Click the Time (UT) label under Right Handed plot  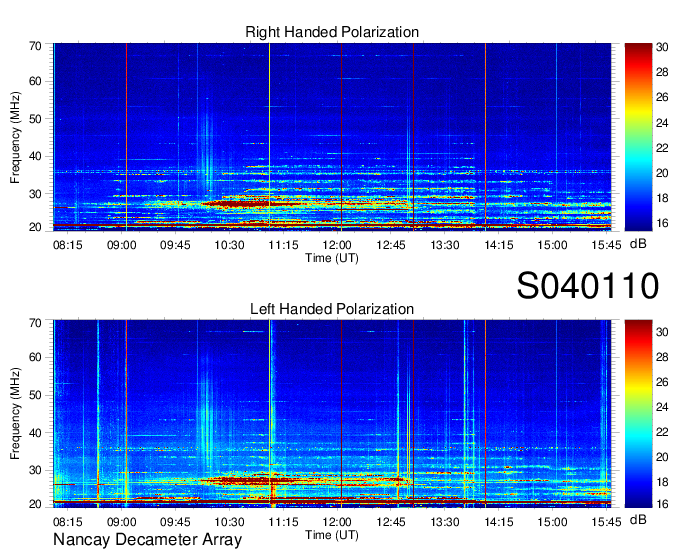pos(332,258)
